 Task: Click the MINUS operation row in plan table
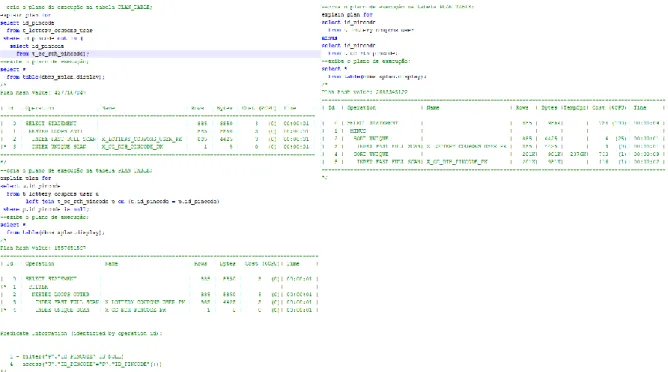pyautogui.click(x=493, y=131)
